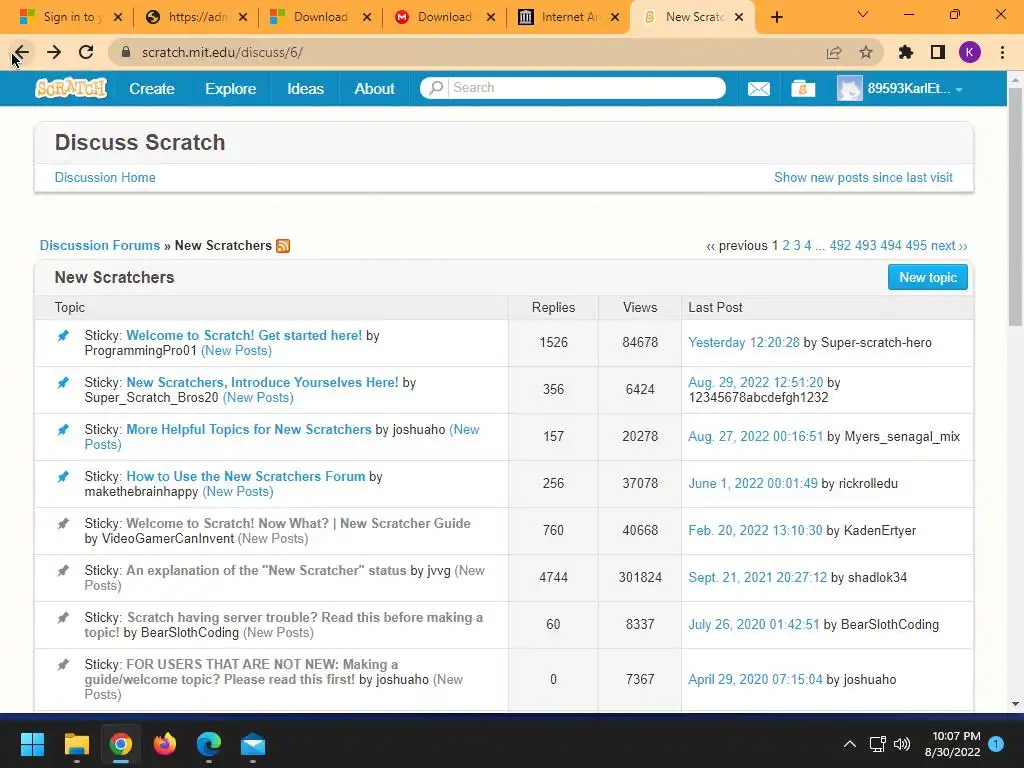Viewport: 1024px width, 768px height.
Task: Click the Discussion Home link
Action: (105, 178)
